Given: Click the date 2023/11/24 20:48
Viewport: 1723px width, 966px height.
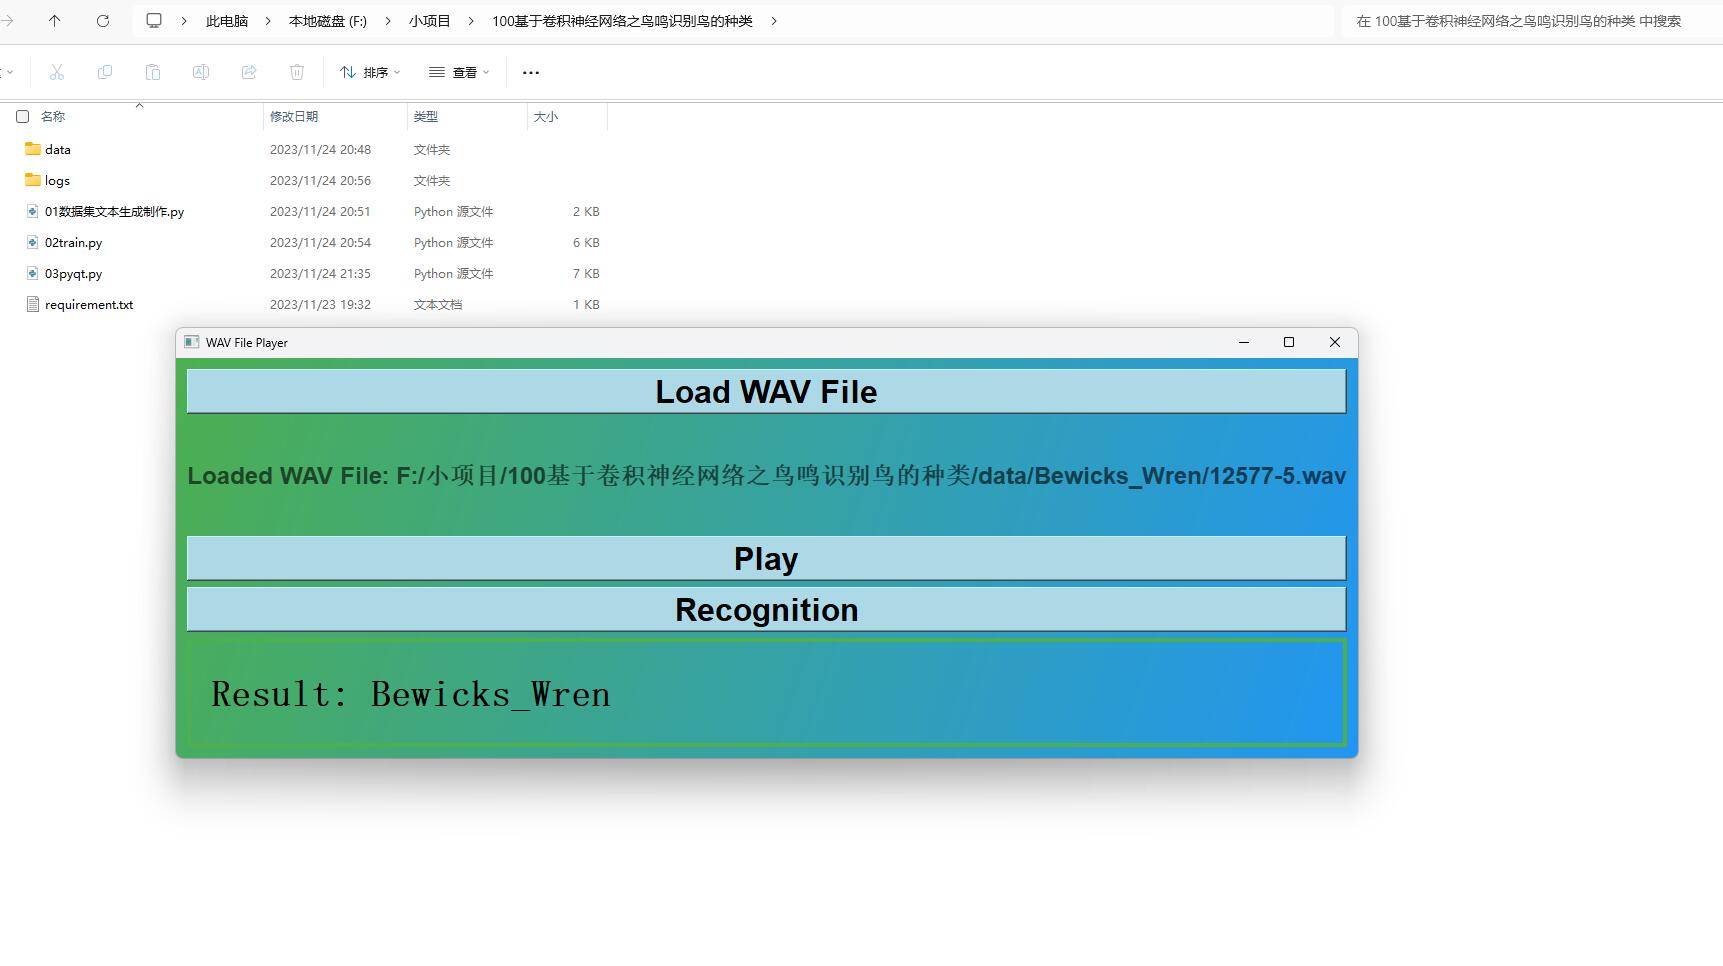Looking at the screenshot, I should 320,149.
